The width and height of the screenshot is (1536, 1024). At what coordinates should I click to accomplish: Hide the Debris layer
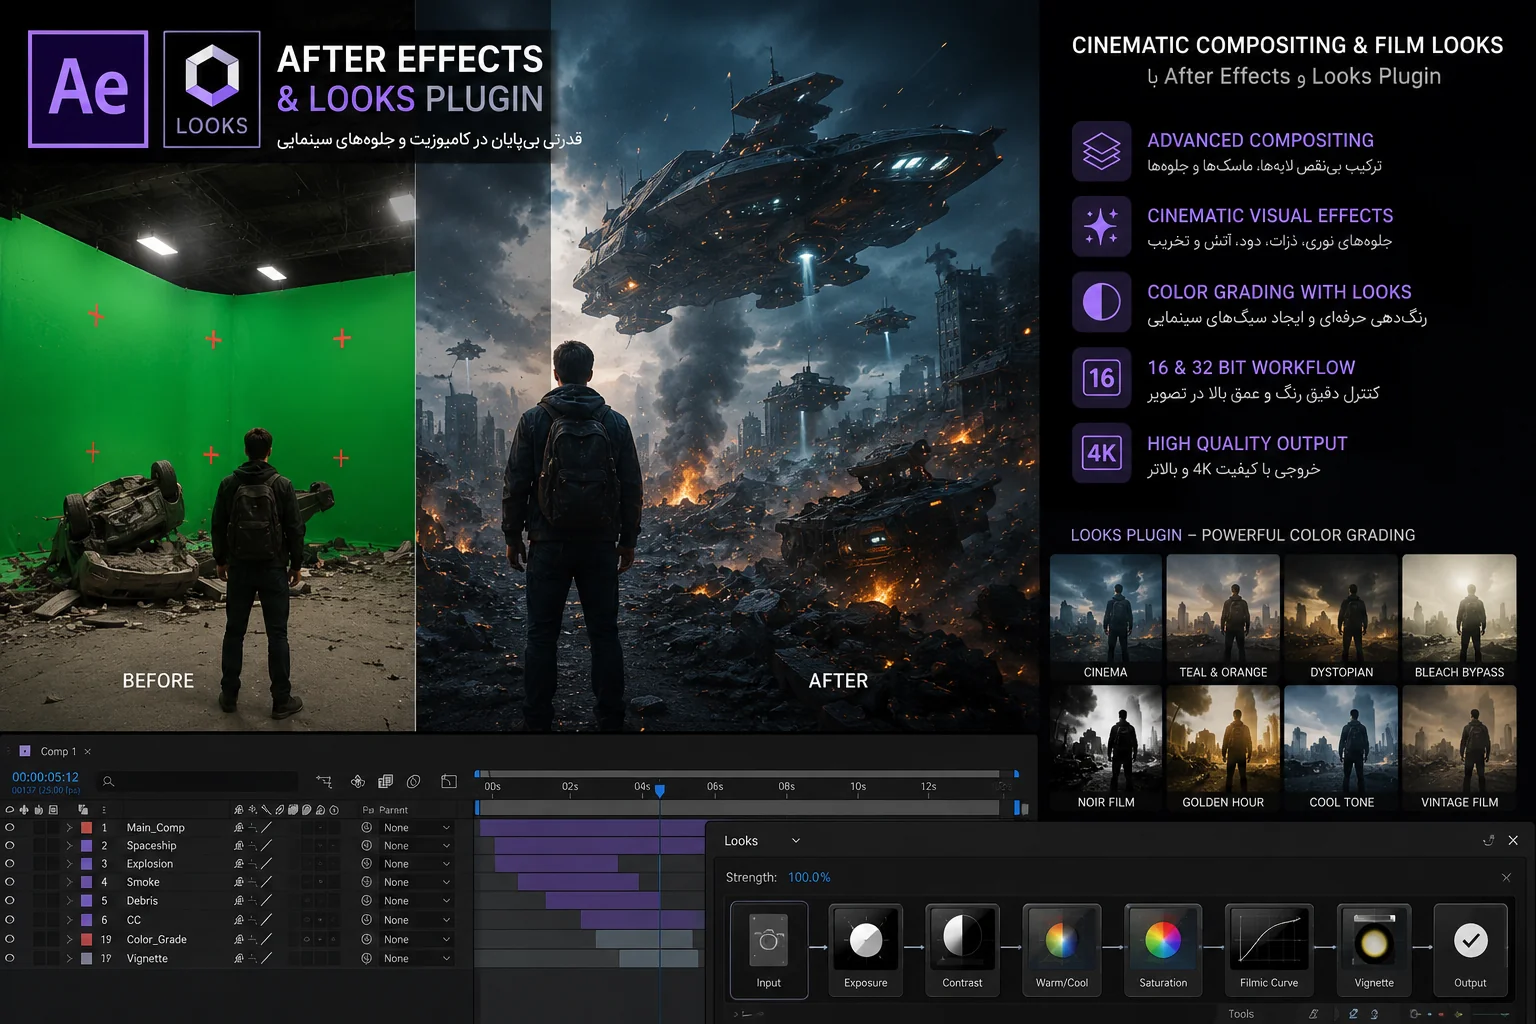pyautogui.click(x=10, y=901)
